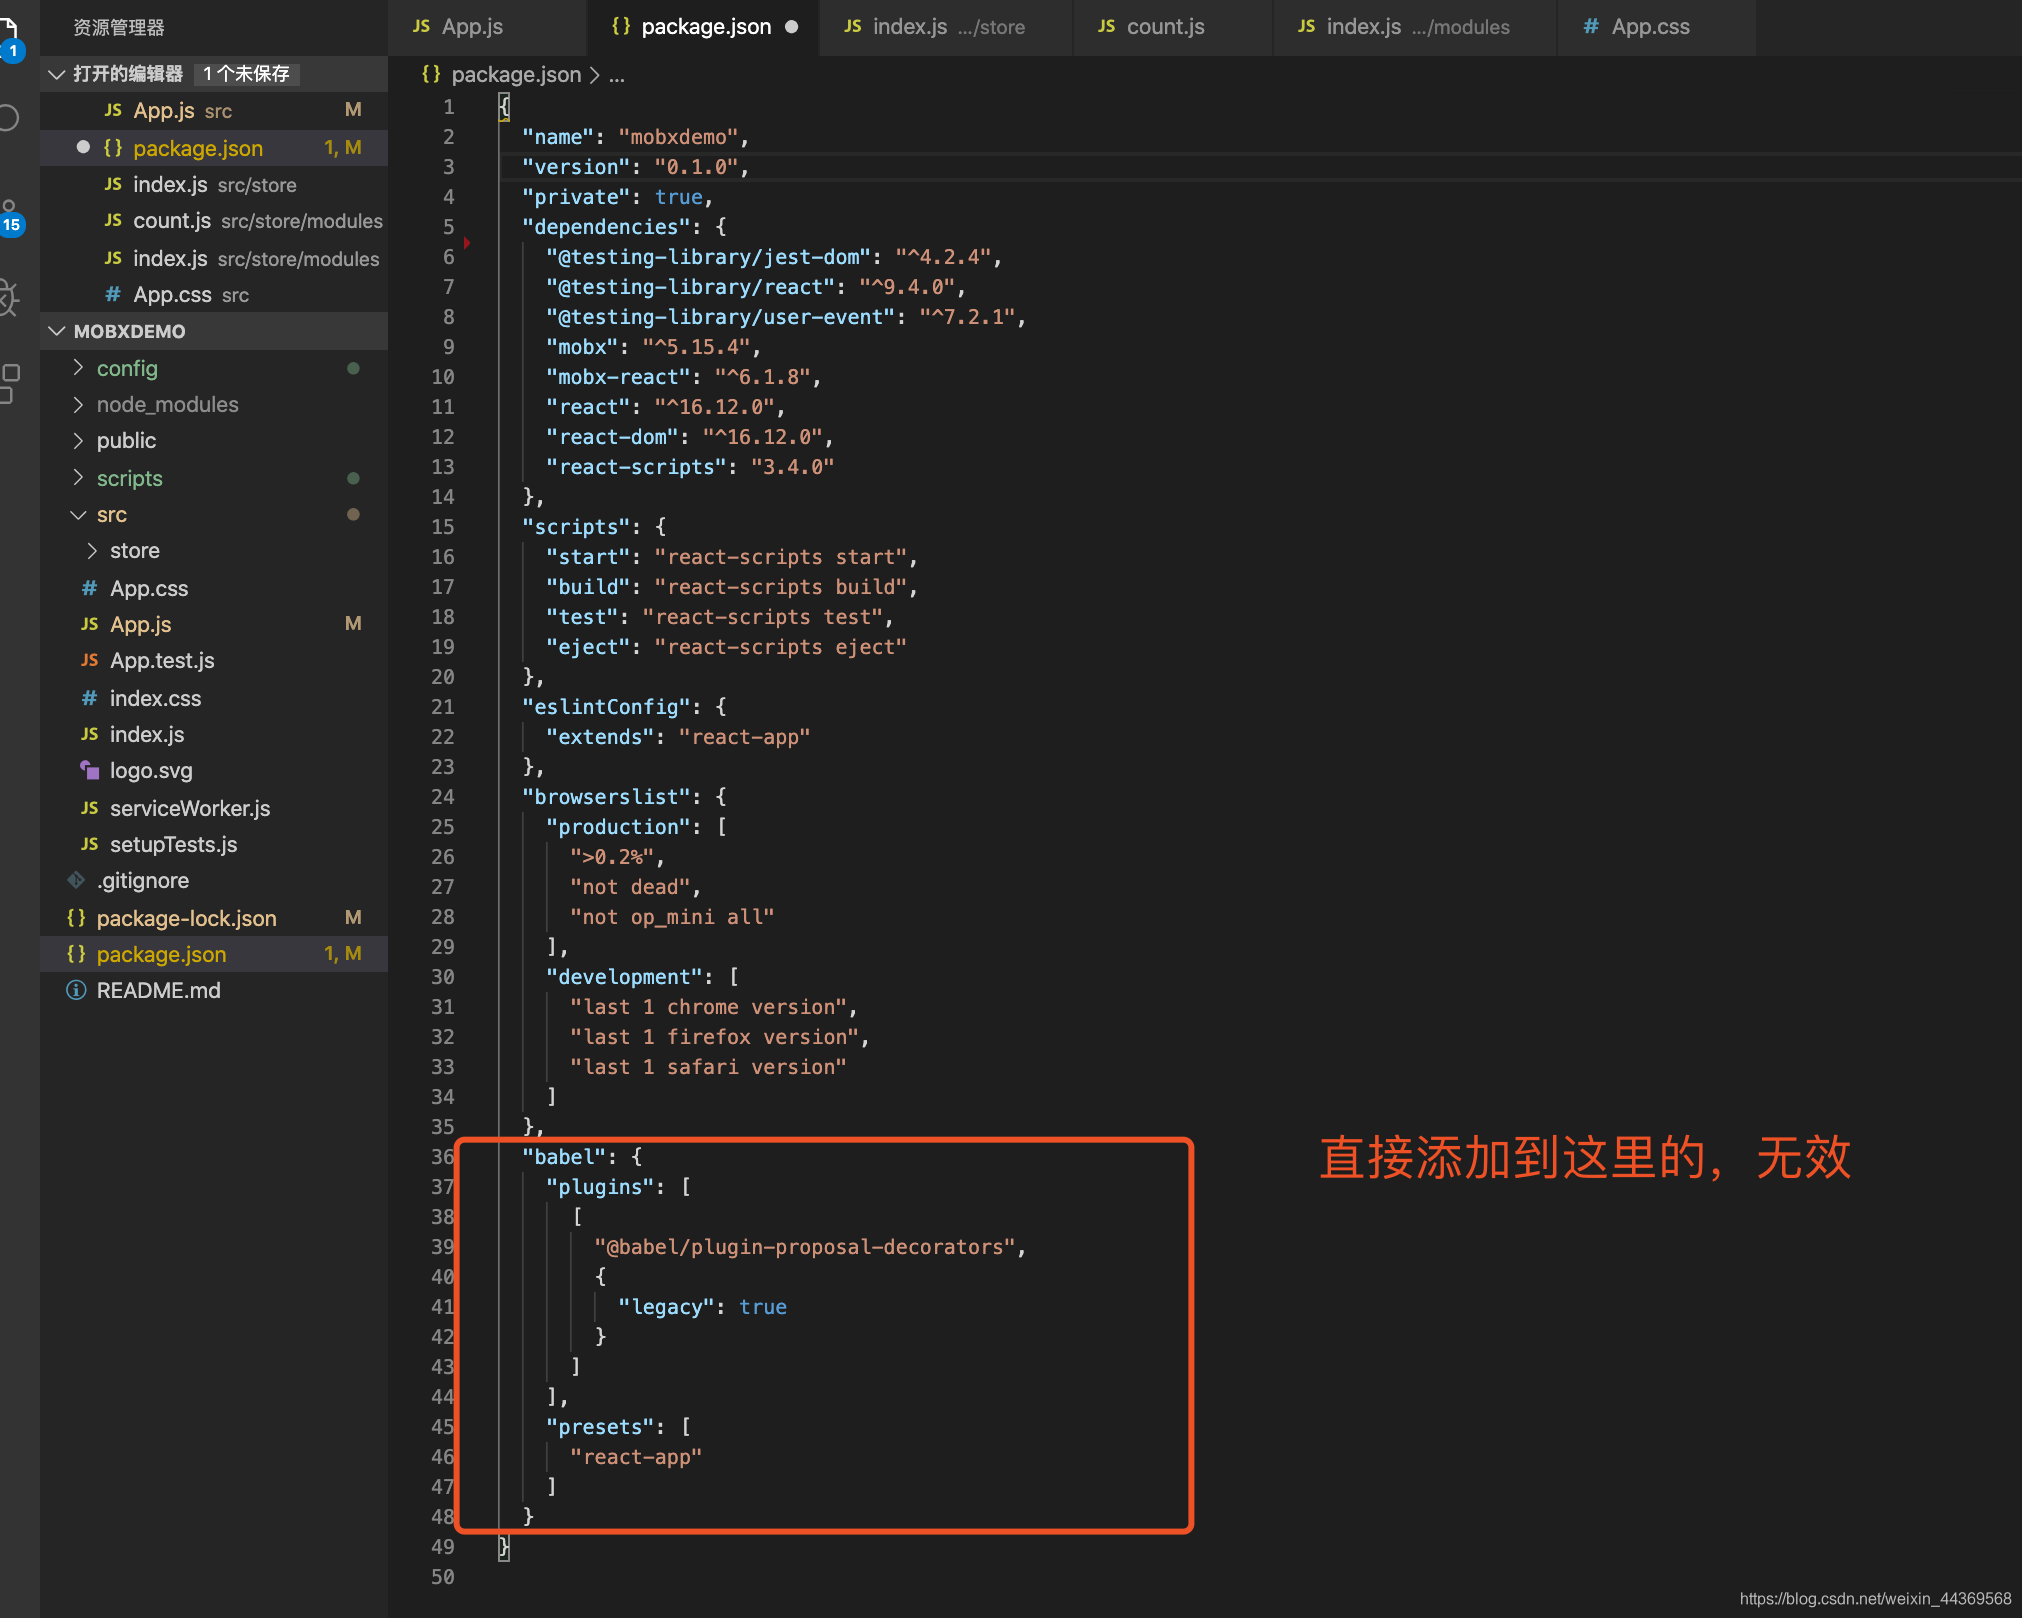Screen dimensions: 2022x1618
Task: Expand the public folder
Action: [79, 440]
